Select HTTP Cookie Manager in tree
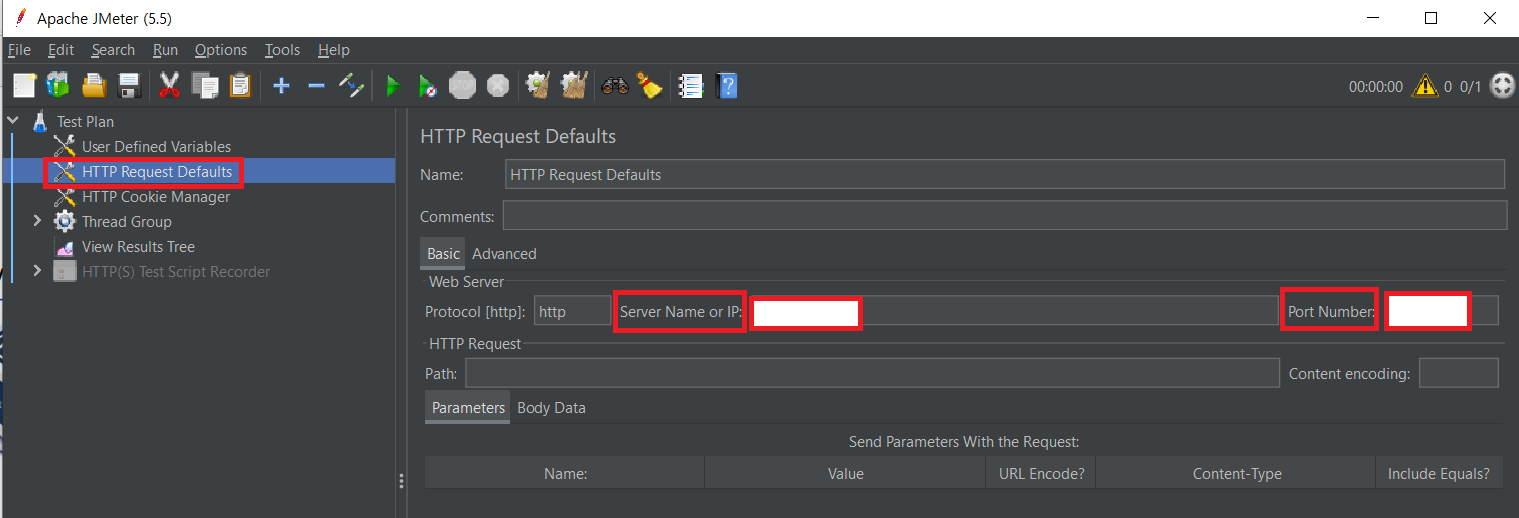This screenshot has width=1519, height=518. (x=156, y=197)
